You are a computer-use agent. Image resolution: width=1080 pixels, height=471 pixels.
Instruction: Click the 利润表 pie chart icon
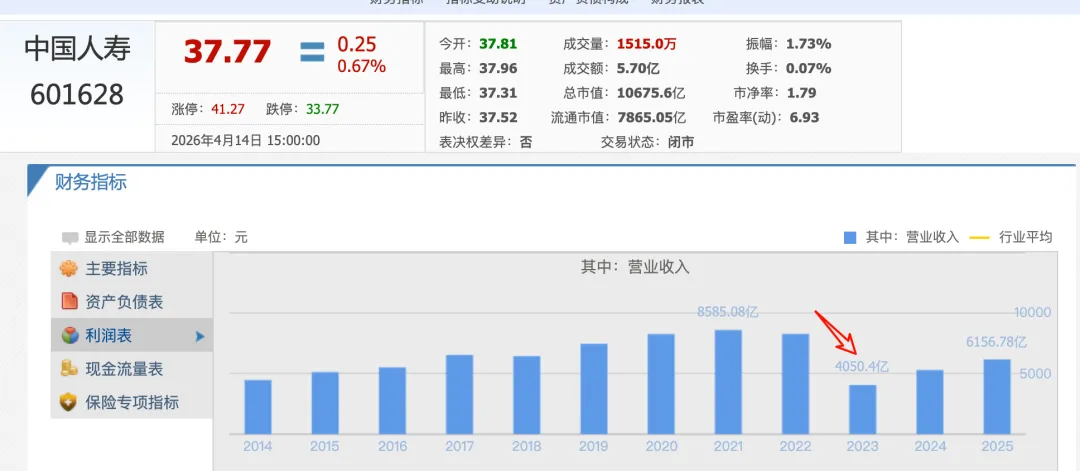(x=69, y=335)
